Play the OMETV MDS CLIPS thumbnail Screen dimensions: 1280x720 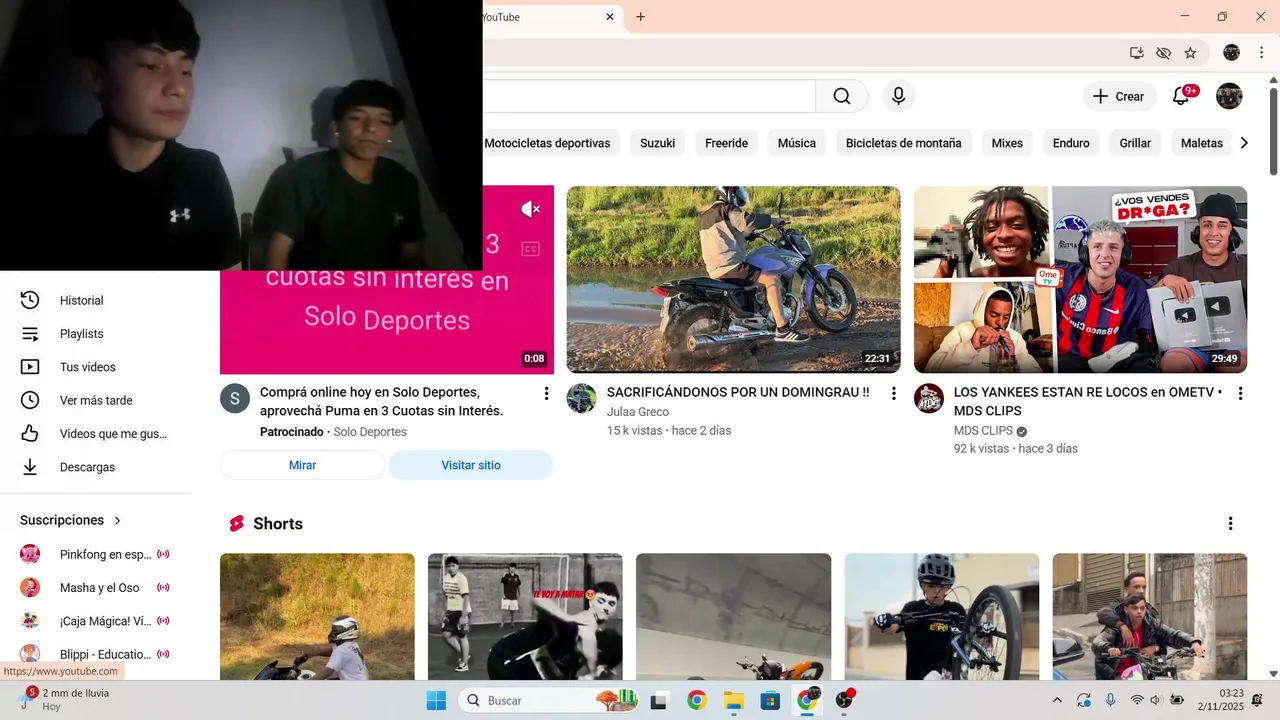pos(1080,279)
